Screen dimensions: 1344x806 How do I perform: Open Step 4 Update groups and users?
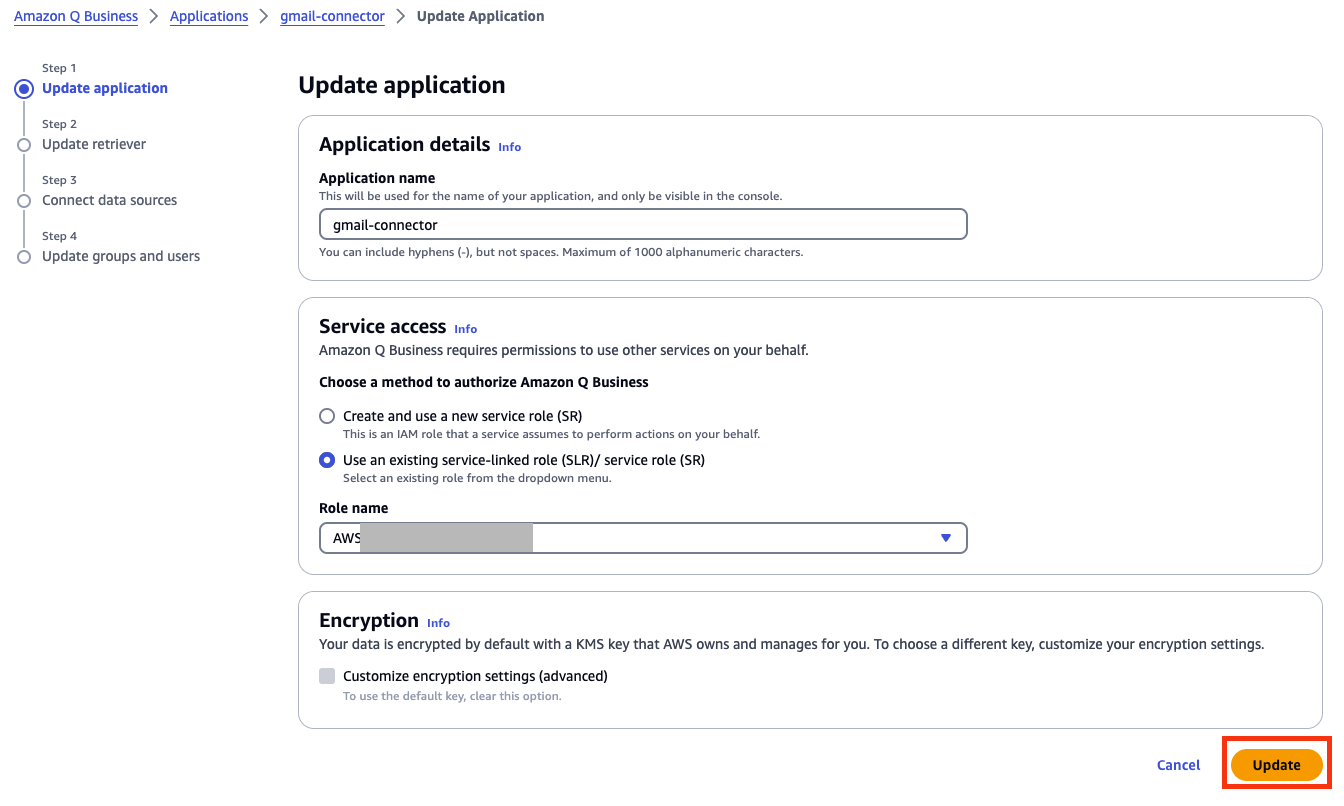121,256
